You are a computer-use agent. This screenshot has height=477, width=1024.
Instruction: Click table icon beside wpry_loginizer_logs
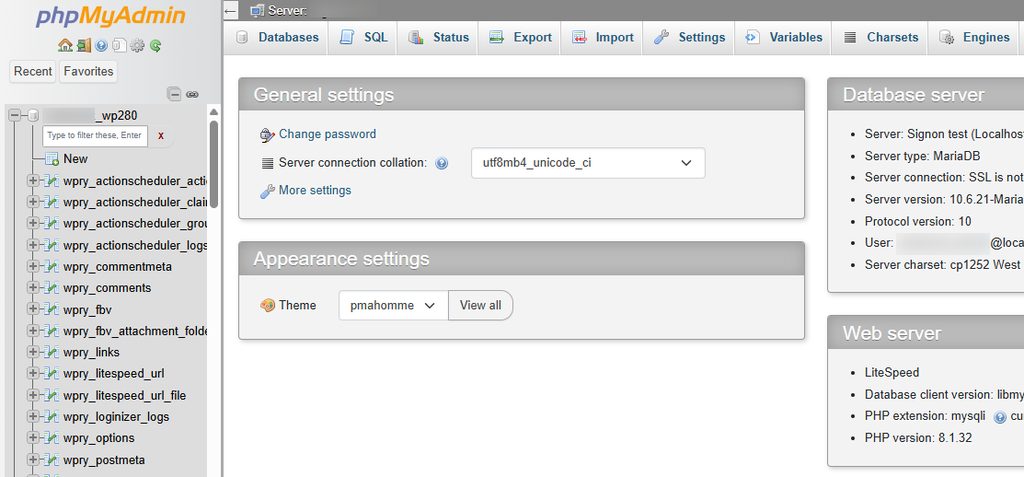point(52,417)
